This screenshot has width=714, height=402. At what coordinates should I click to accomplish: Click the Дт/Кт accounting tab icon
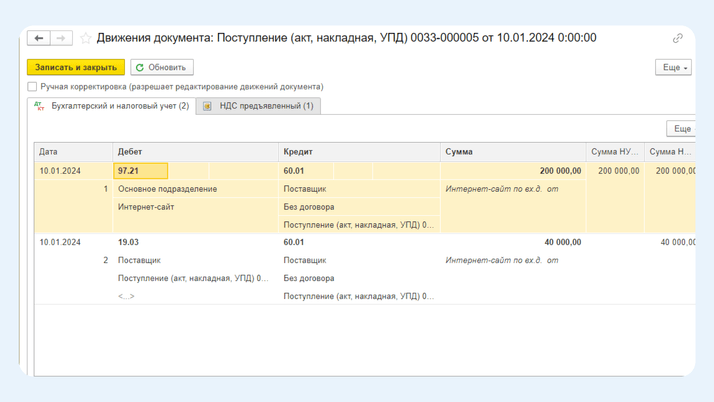pos(40,106)
